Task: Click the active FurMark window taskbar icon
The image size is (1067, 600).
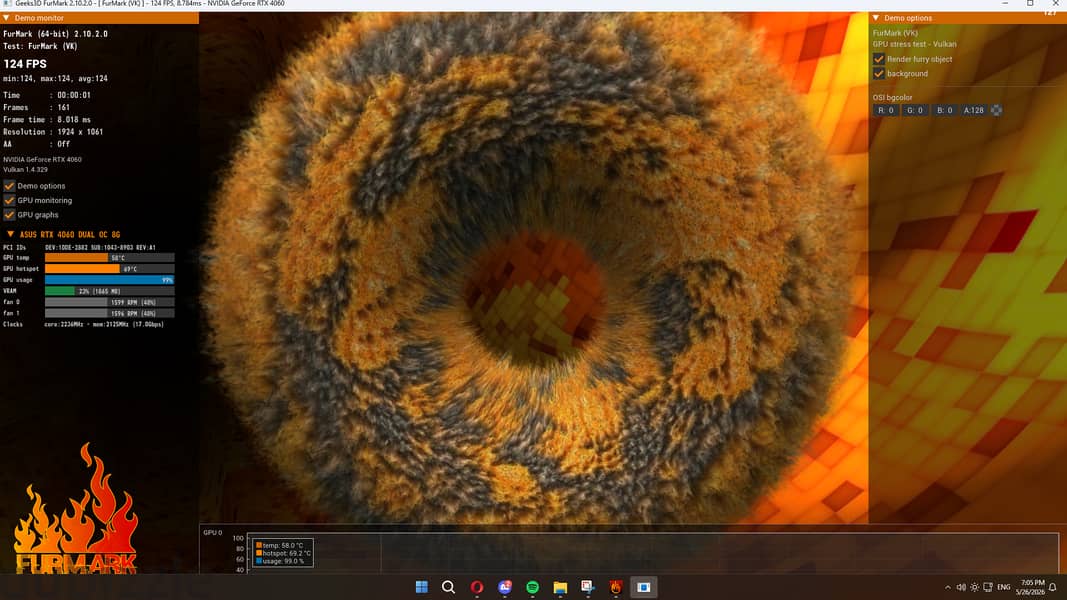Action: (644, 587)
